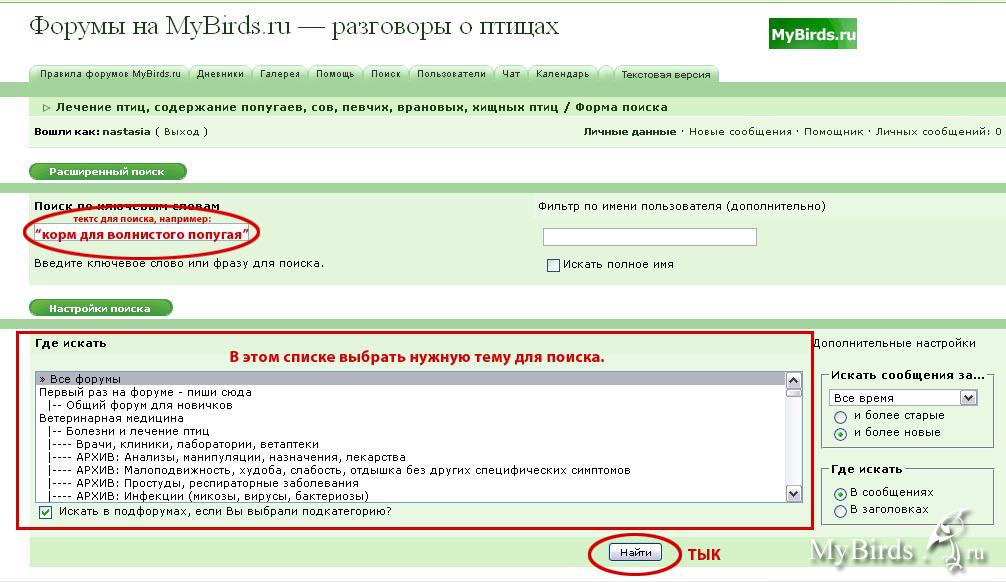Select АРХИВ: Простуды, респираторные заболевания entry
Screen dimensions: 1006x582
tap(410, 483)
